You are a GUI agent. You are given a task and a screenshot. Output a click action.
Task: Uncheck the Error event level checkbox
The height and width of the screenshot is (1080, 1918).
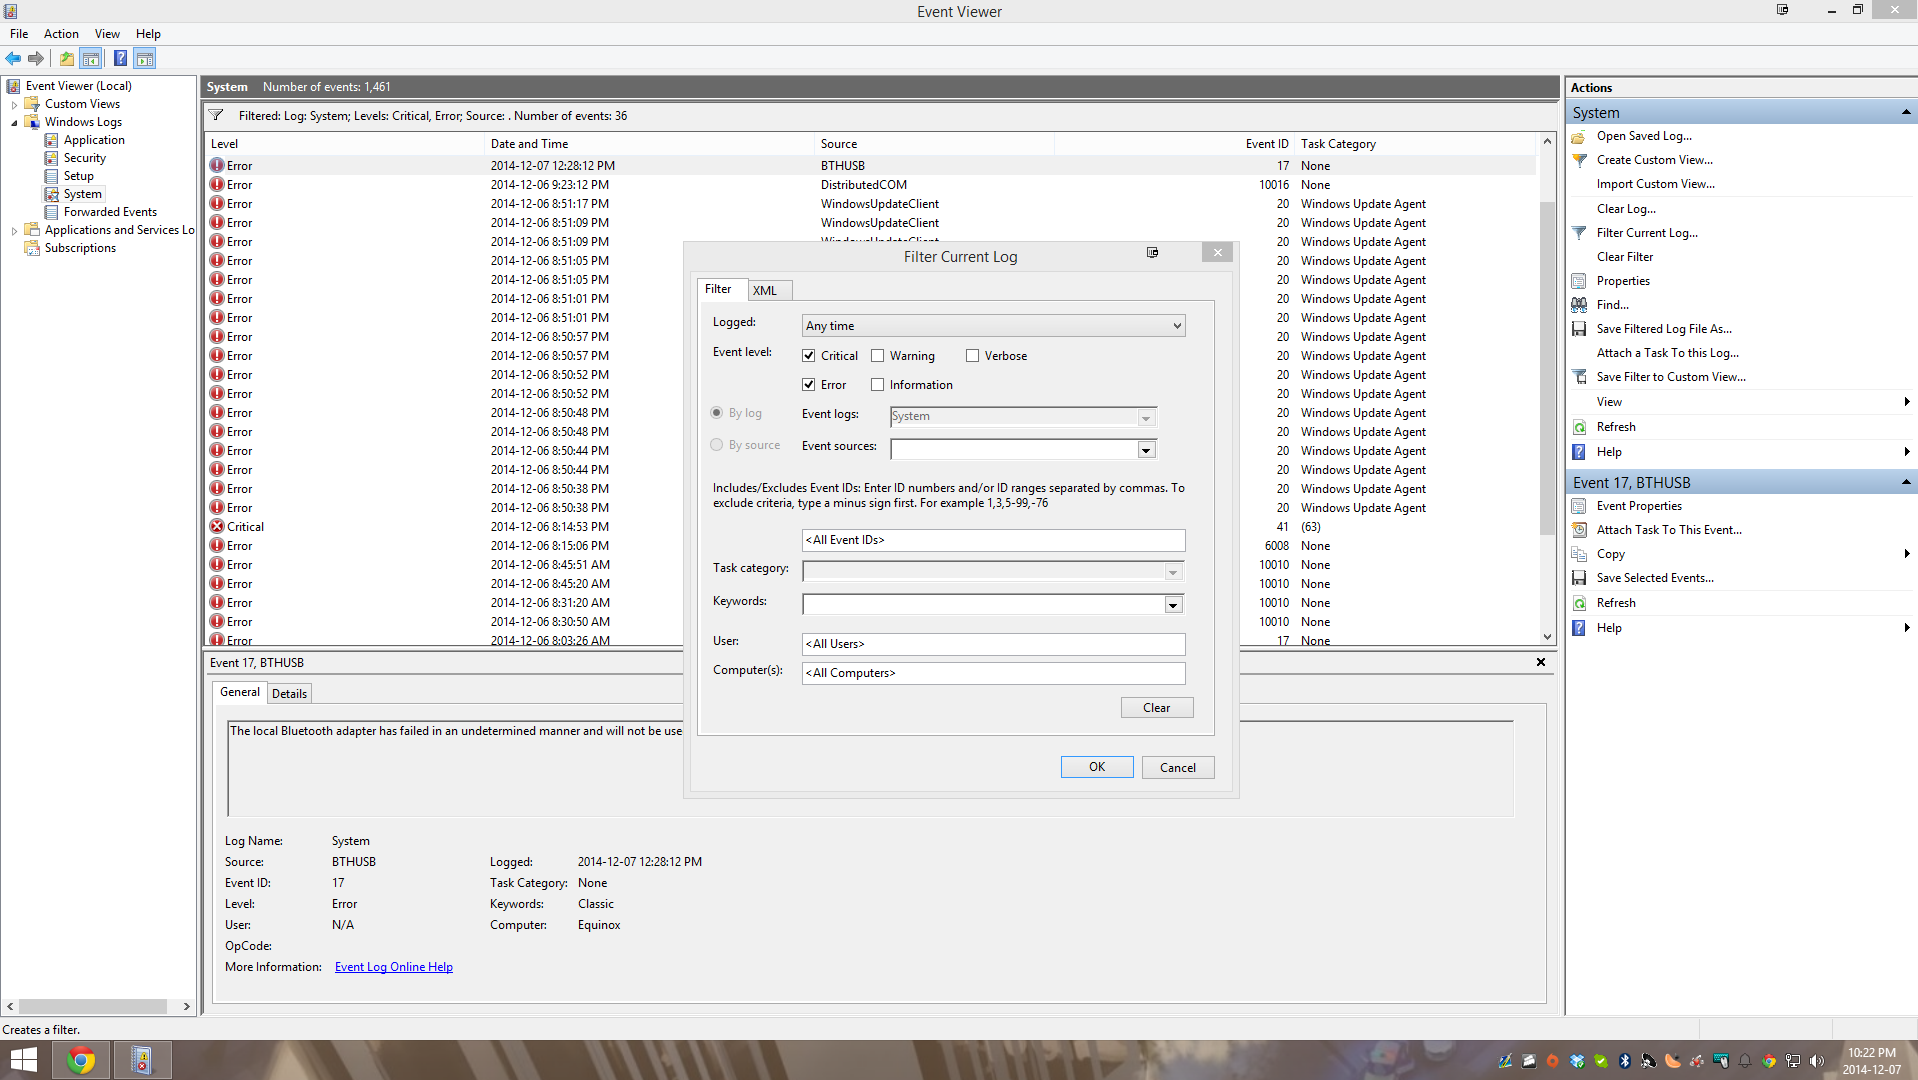(x=809, y=385)
